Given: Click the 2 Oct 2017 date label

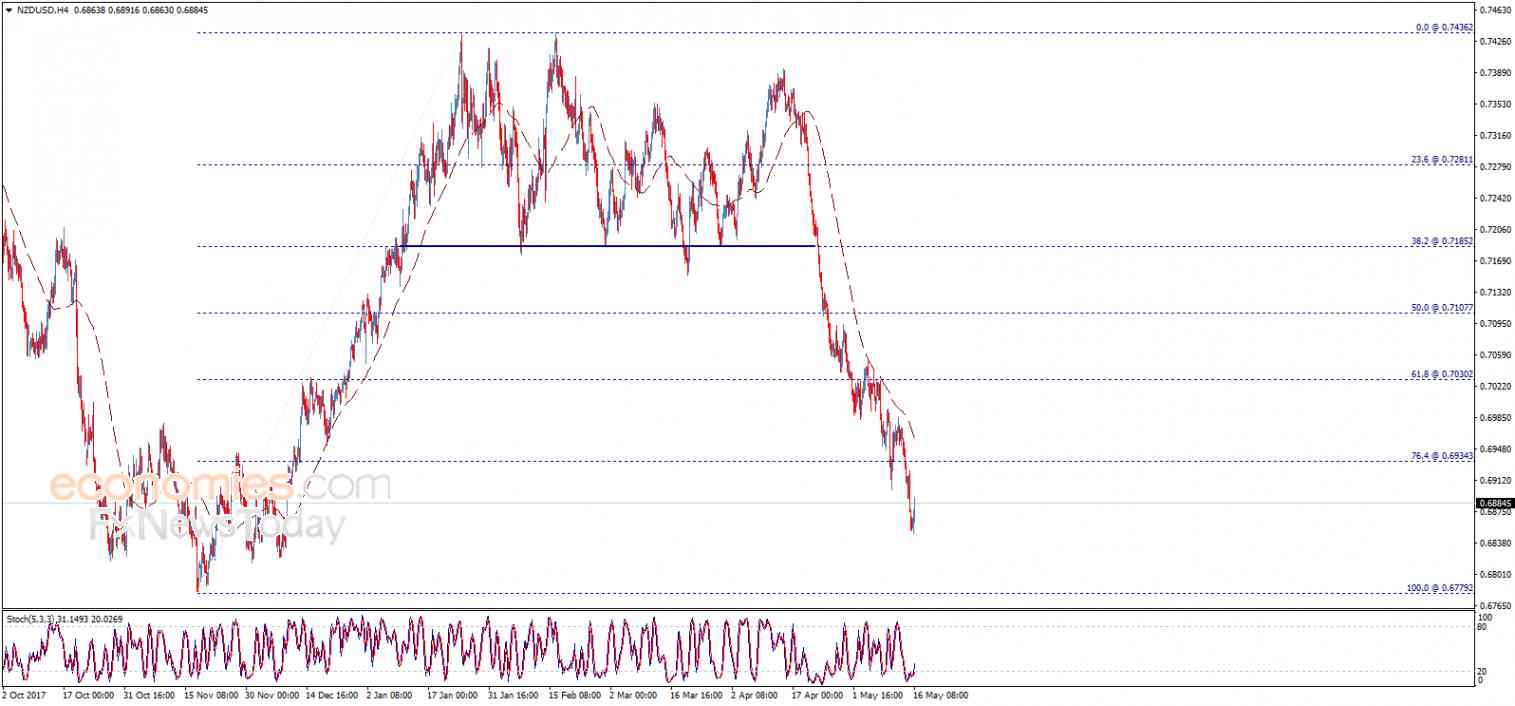Looking at the screenshot, I should pos(24,695).
